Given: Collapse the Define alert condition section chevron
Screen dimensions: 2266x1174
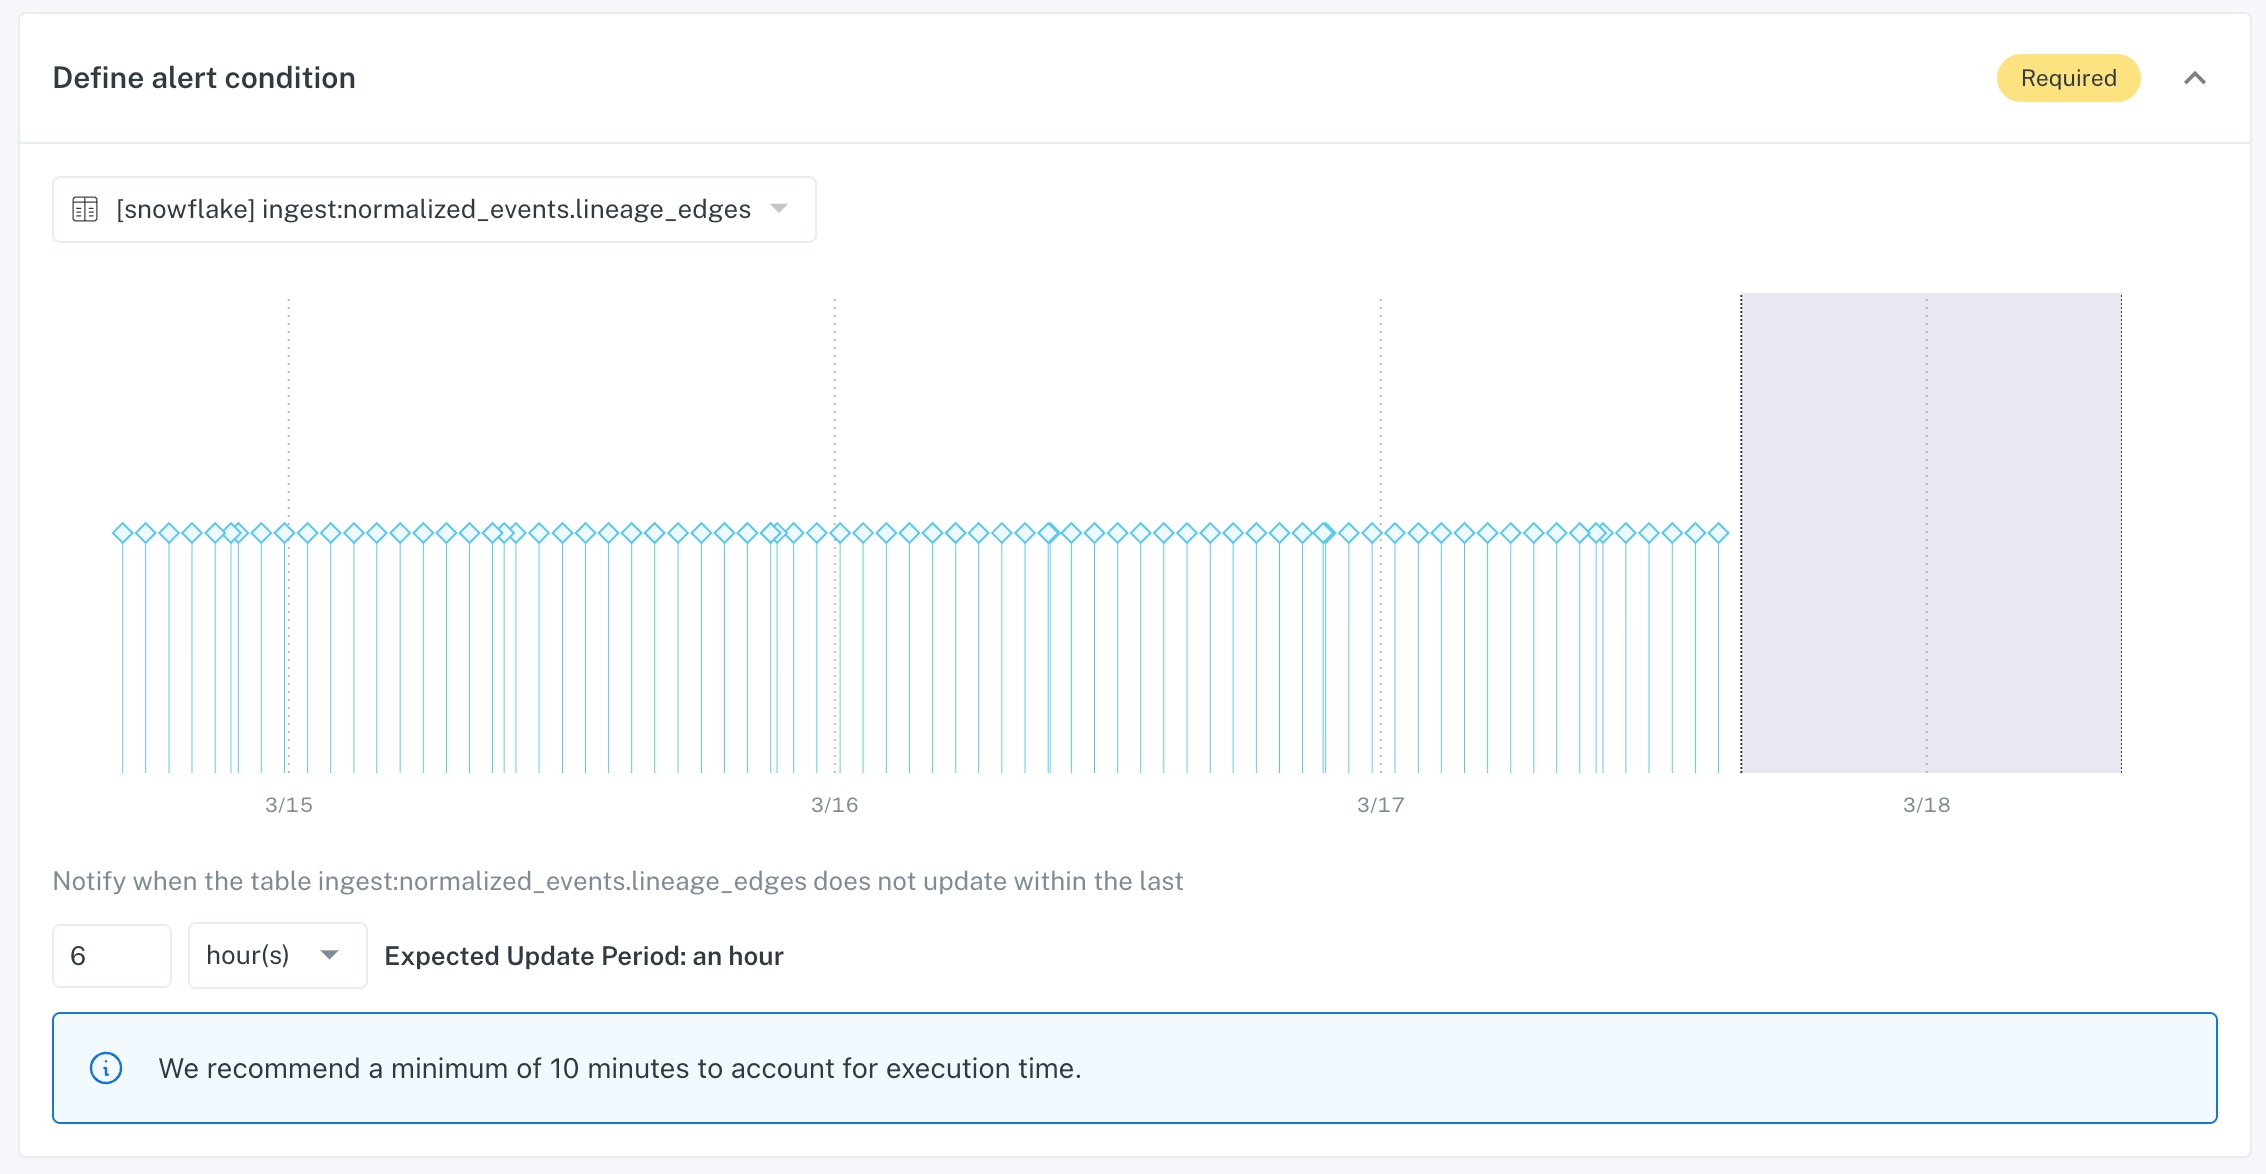Looking at the screenshot, I should [2194, 78].
